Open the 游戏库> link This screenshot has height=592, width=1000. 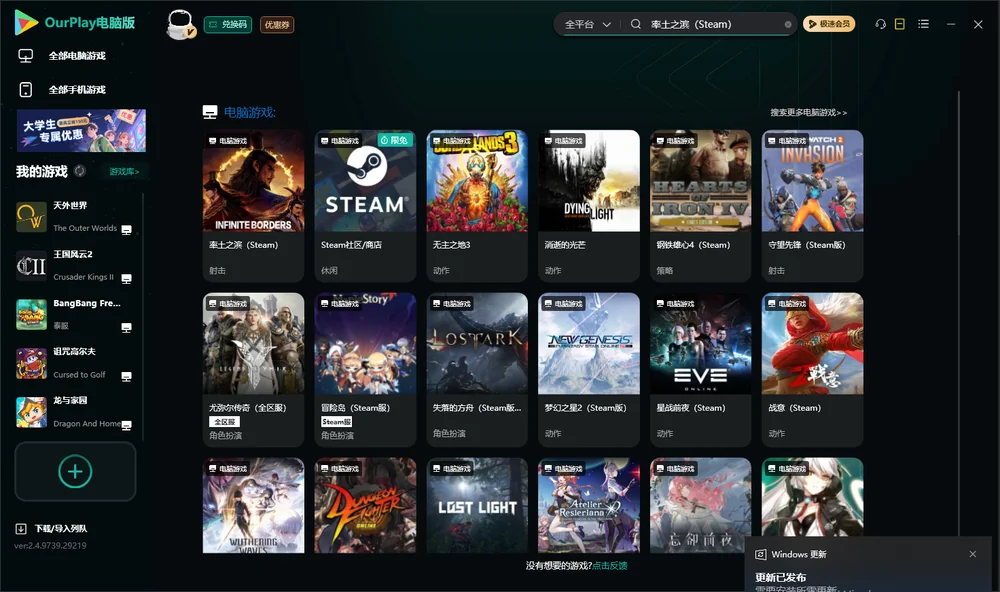[124, 172]
